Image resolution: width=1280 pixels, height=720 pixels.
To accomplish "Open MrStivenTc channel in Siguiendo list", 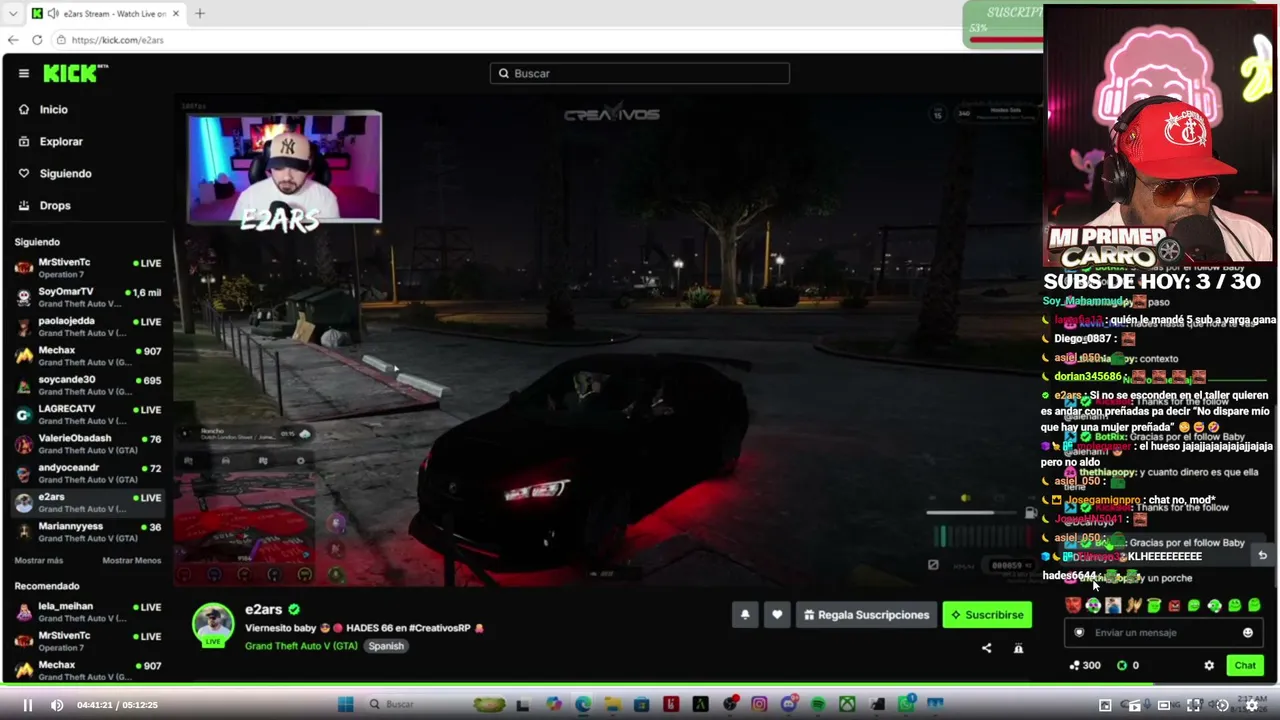I will click(88, 268).
